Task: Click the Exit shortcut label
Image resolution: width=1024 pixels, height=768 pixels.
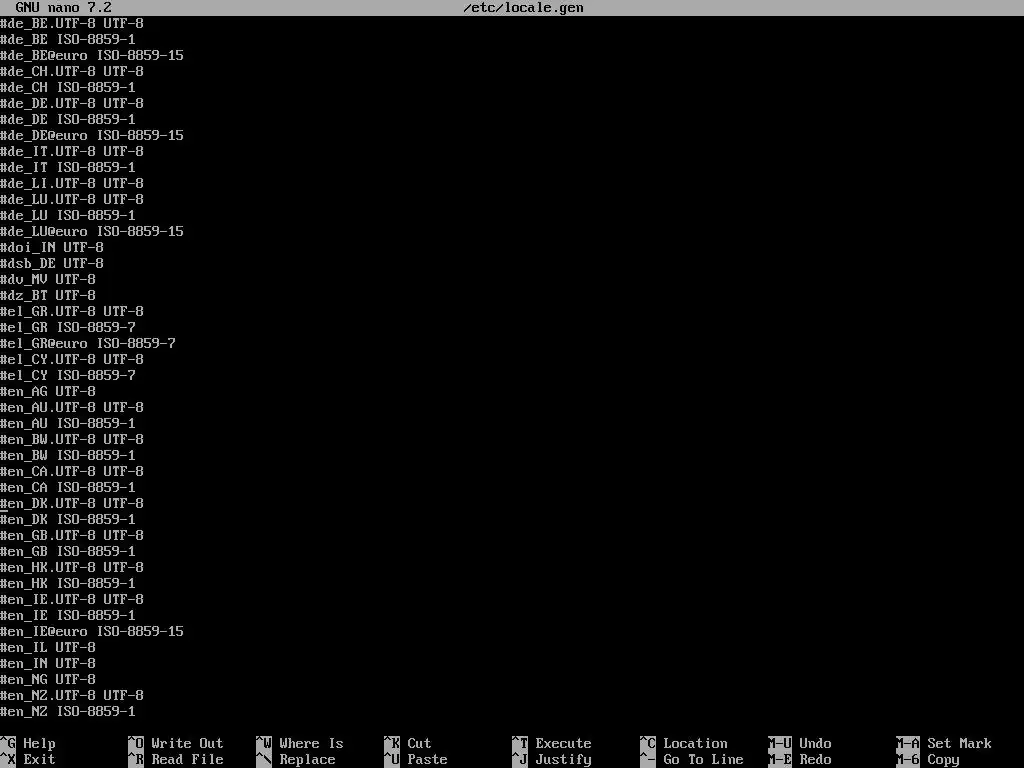Action: click(x=39, y=760)
